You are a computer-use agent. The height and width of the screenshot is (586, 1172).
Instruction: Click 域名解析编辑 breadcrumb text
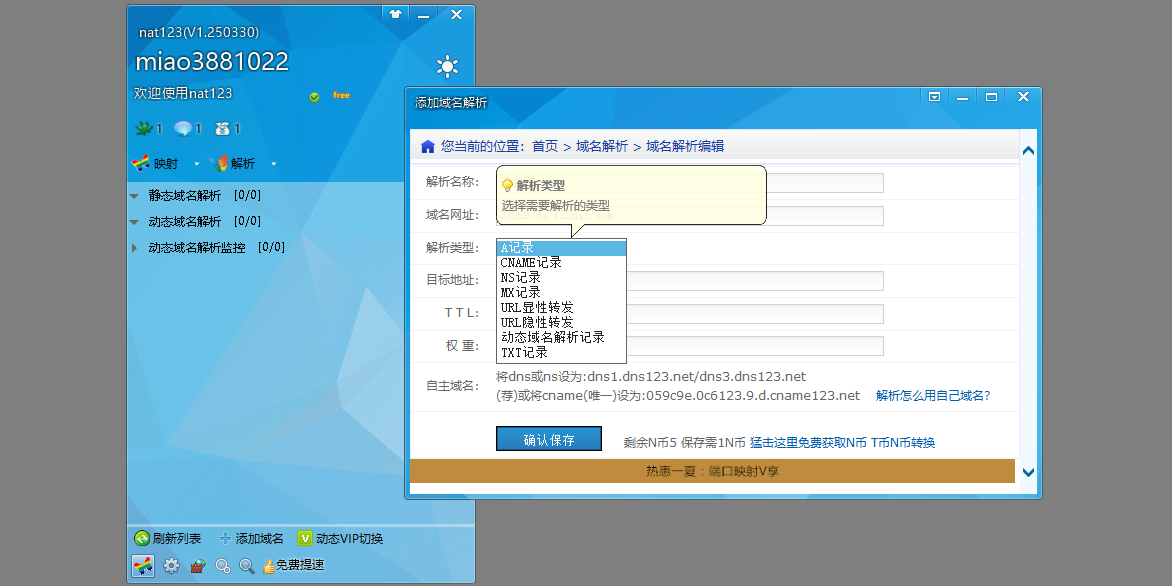point(685,146)
